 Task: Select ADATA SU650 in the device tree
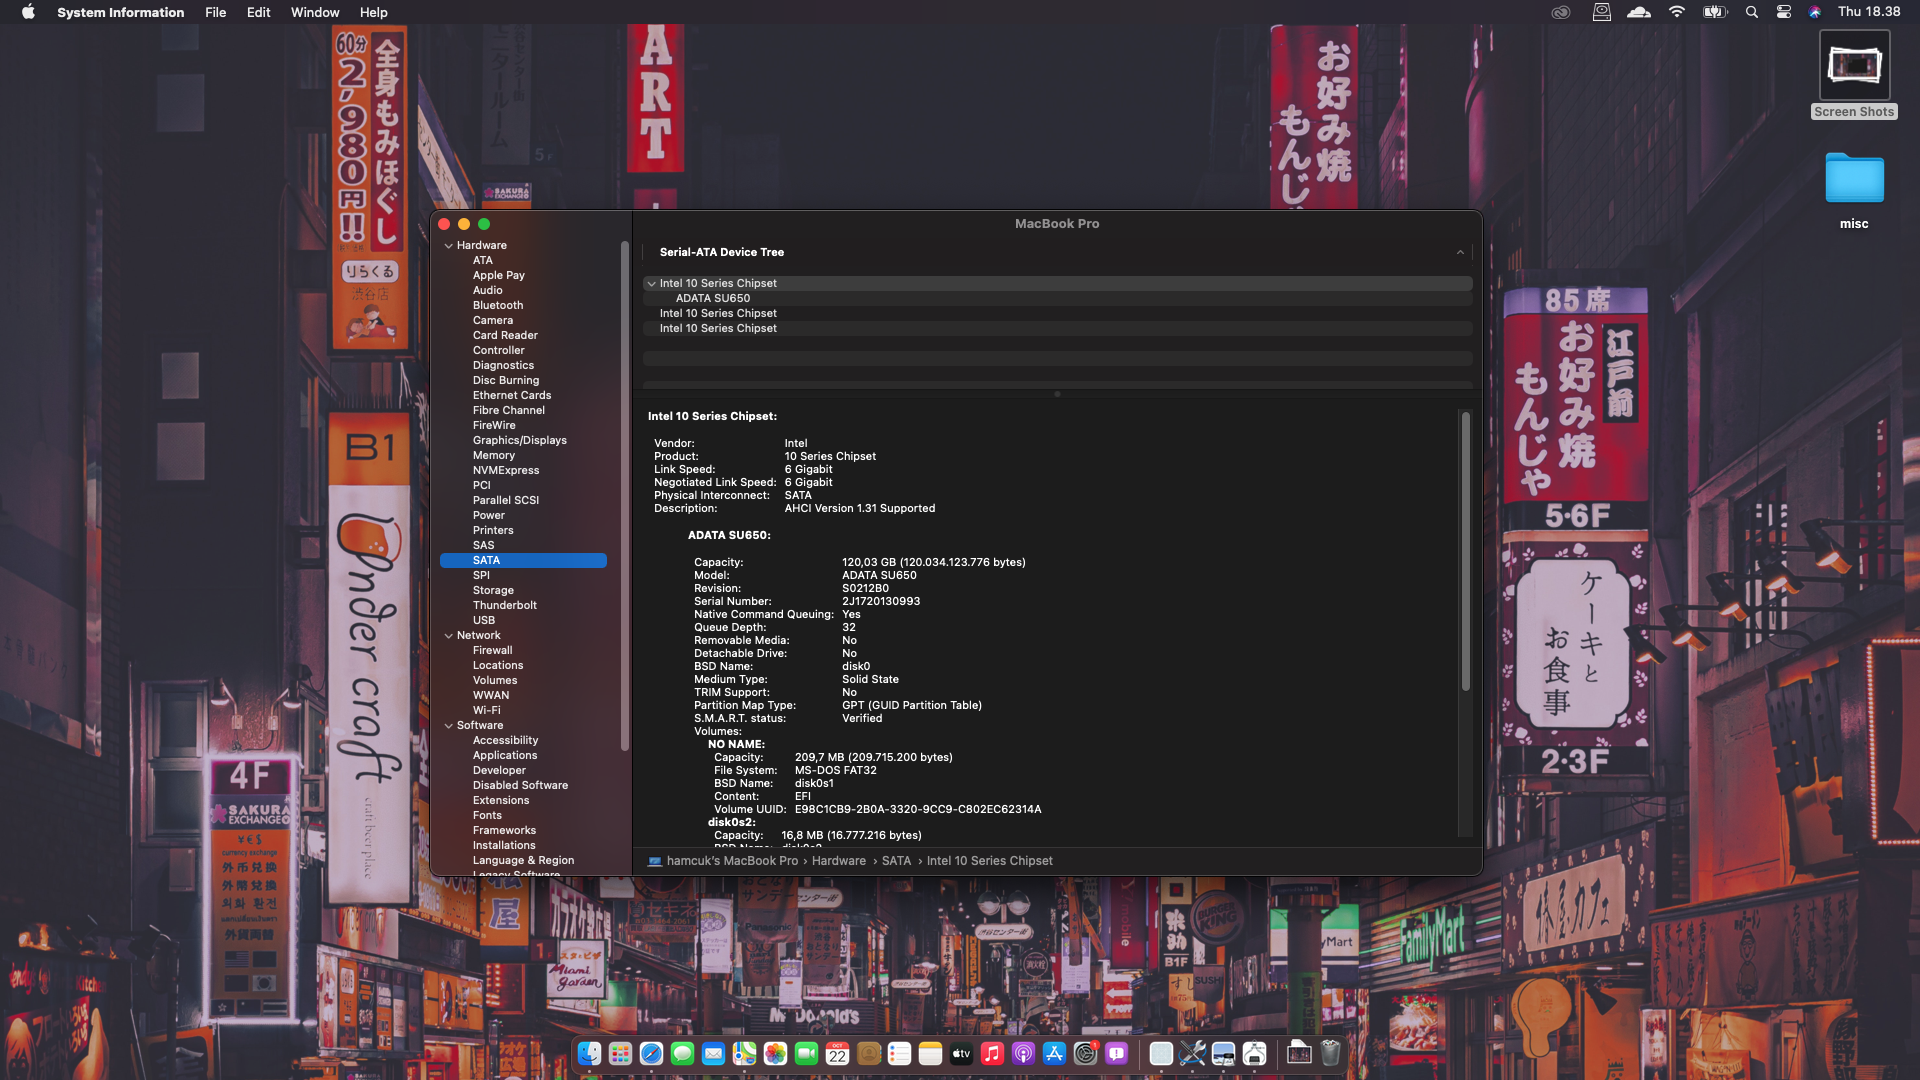[712, 298]
